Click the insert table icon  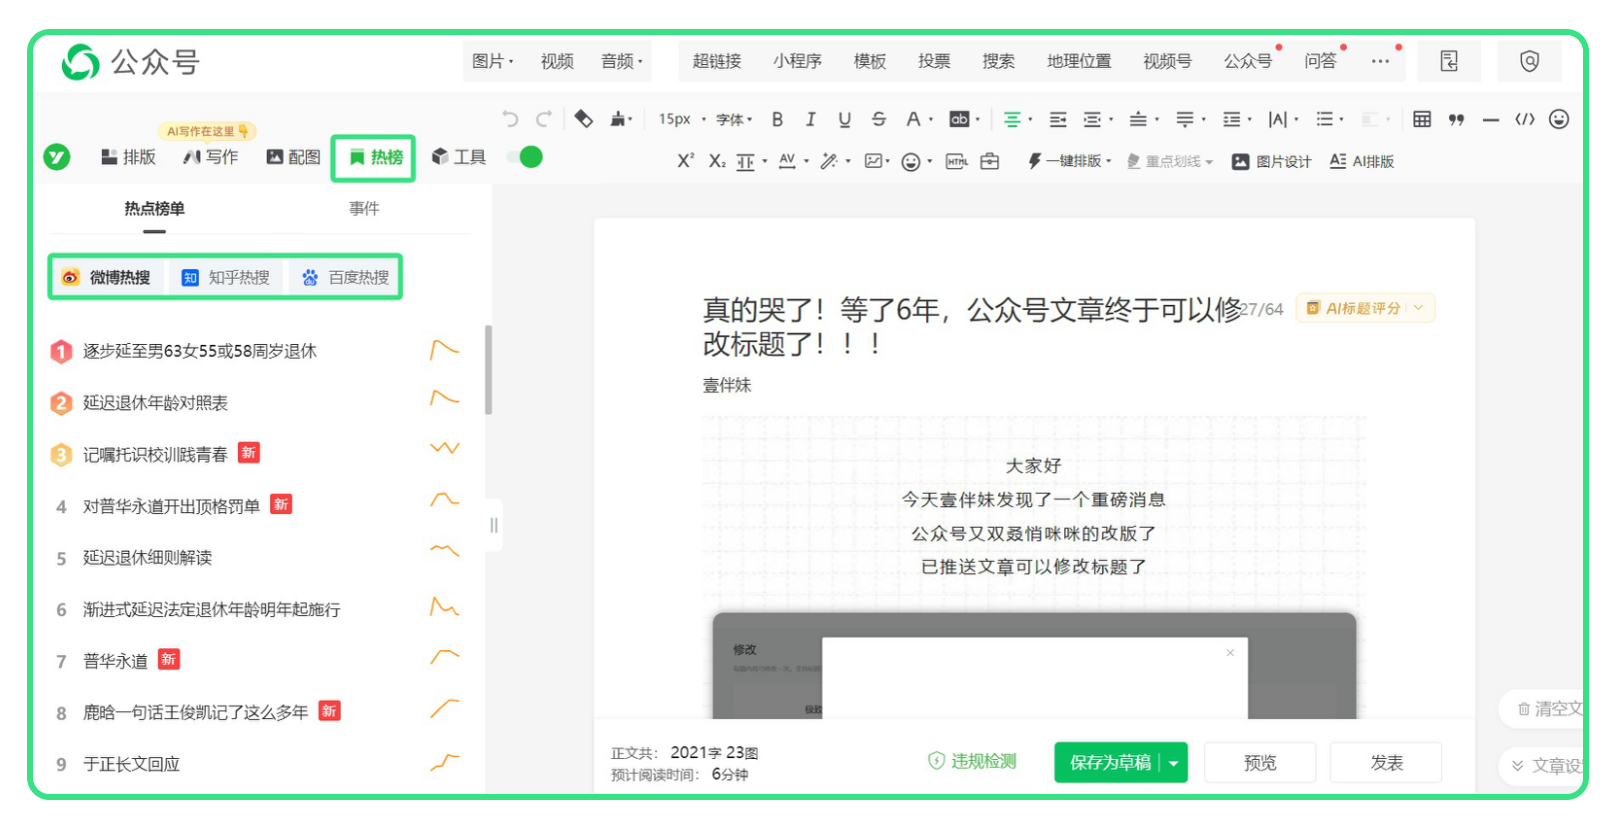pos(1422,119)
